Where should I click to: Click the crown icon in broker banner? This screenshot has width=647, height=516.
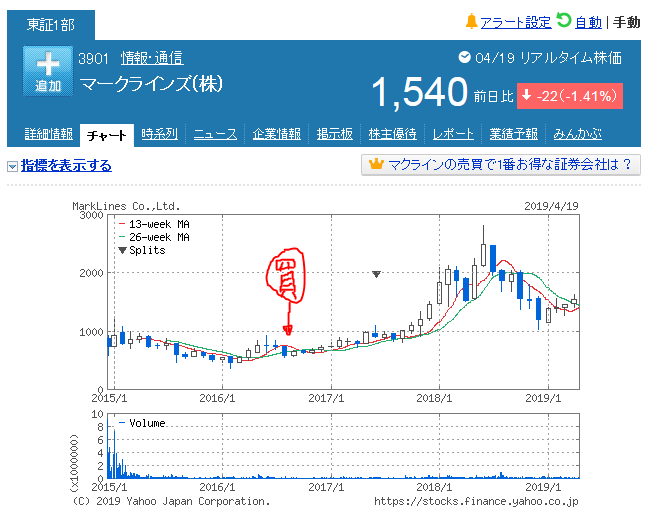[x=376, y=165]
